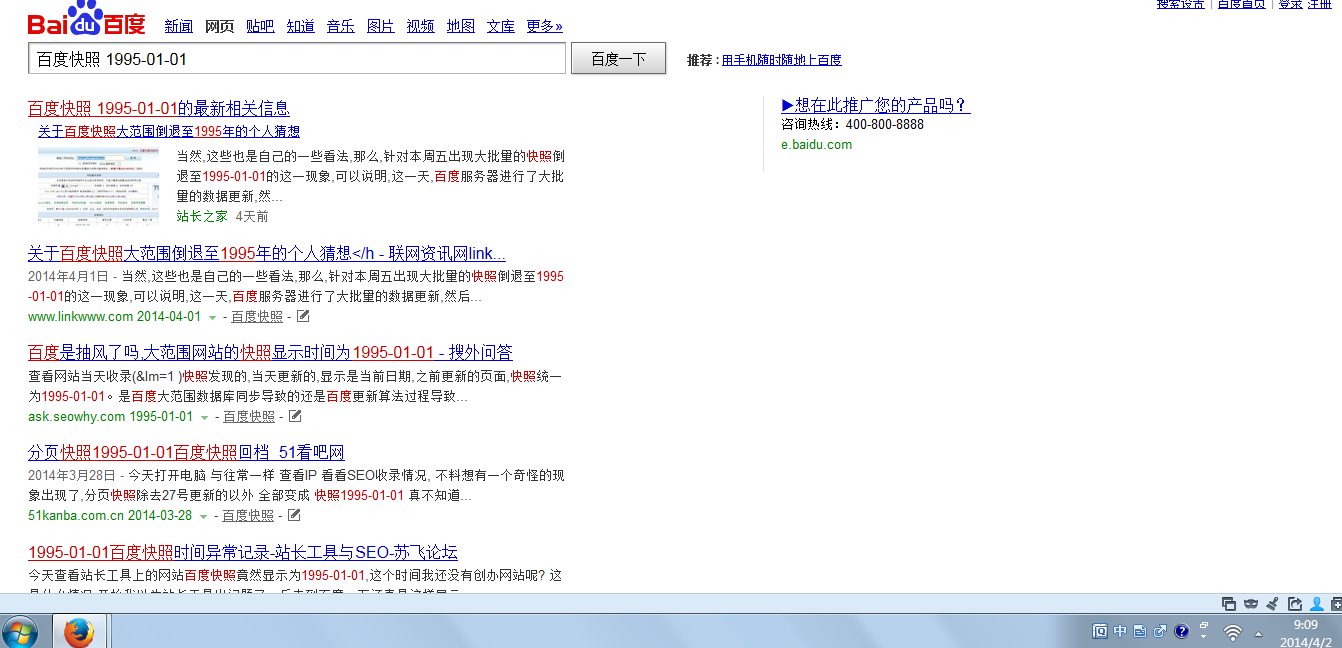Open the news link 关于百度快照大范围倒退至1995年的个人猜想
This screenshot has height=648, width=1342.
pos(169,131)
